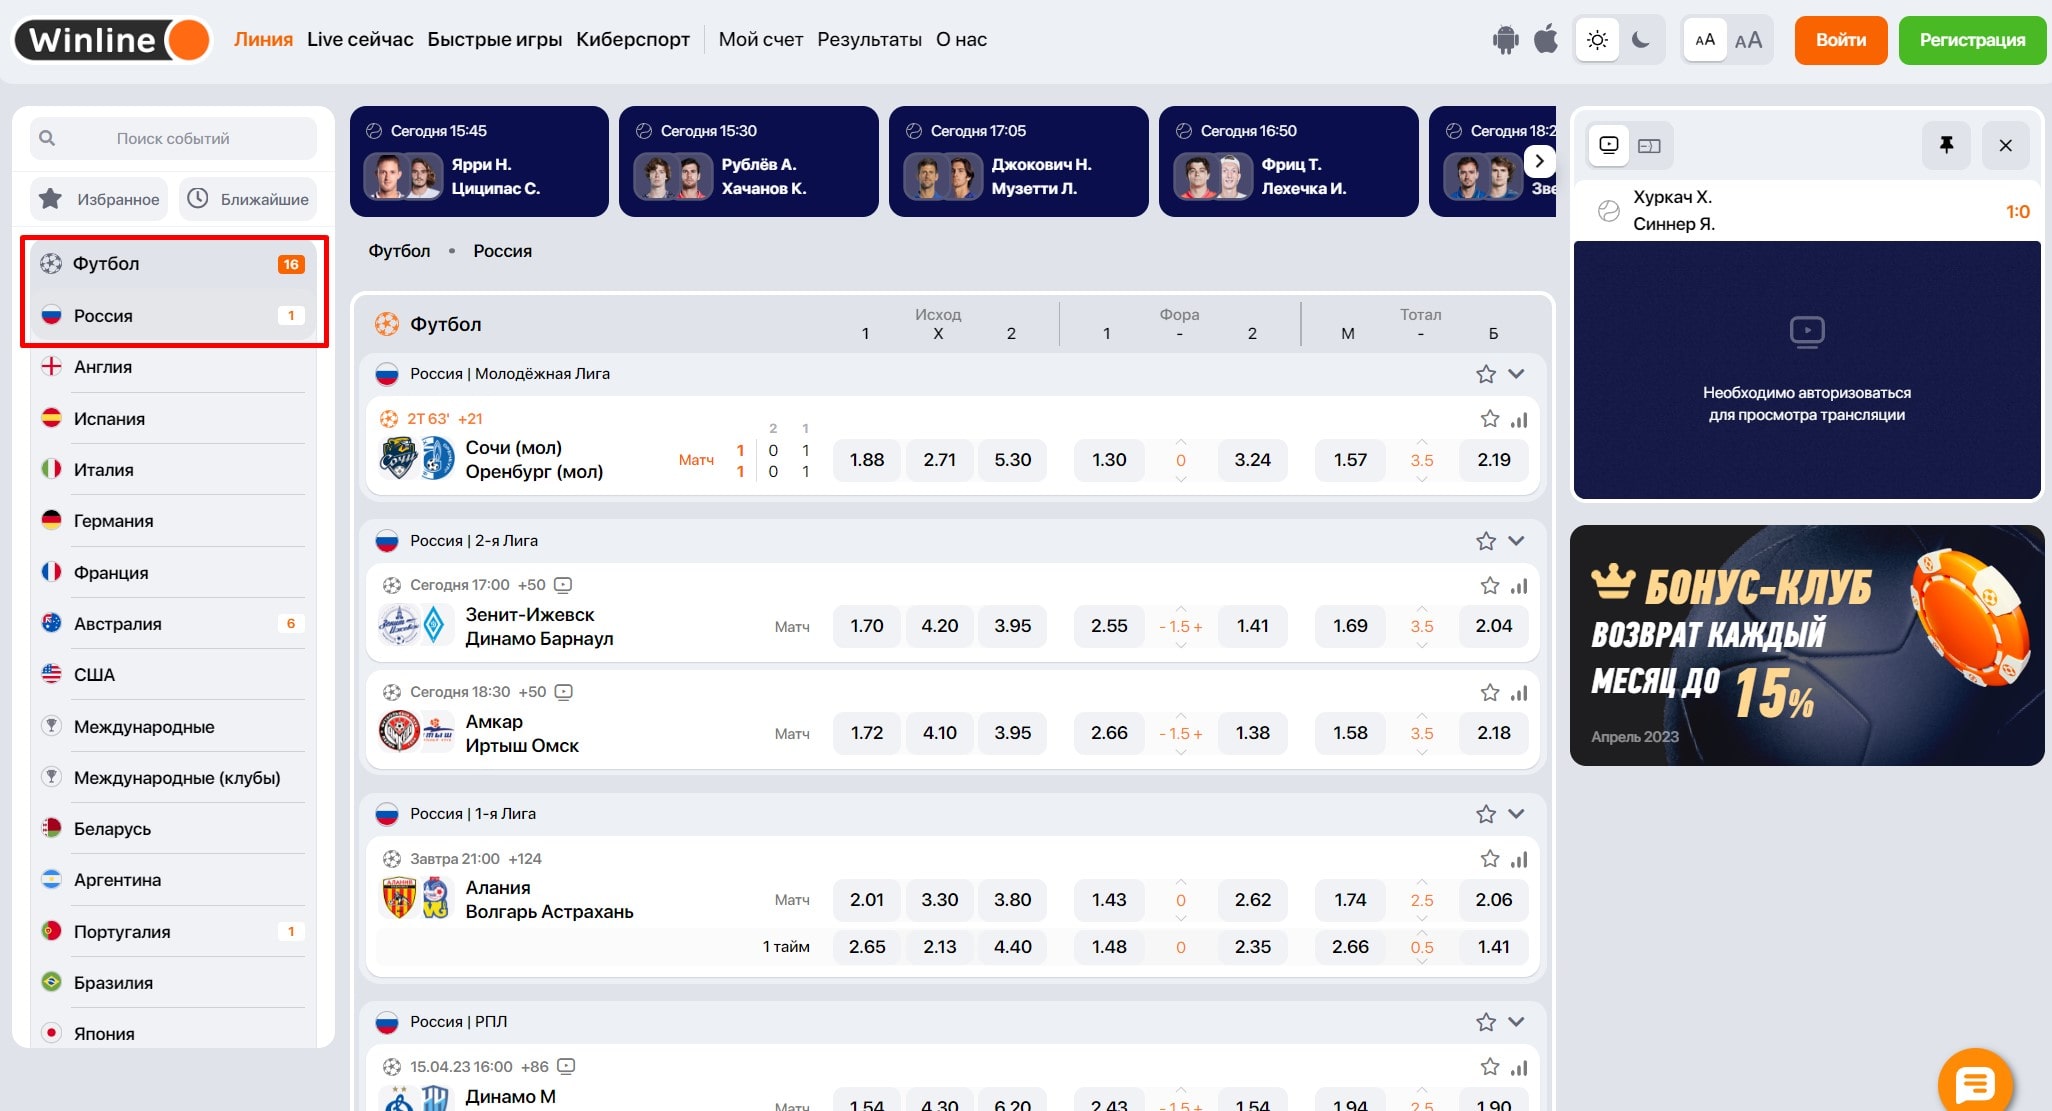2052x1111 pixels.
Task: Click the Apple iOS app icon
Action: tap(1546, 40)
